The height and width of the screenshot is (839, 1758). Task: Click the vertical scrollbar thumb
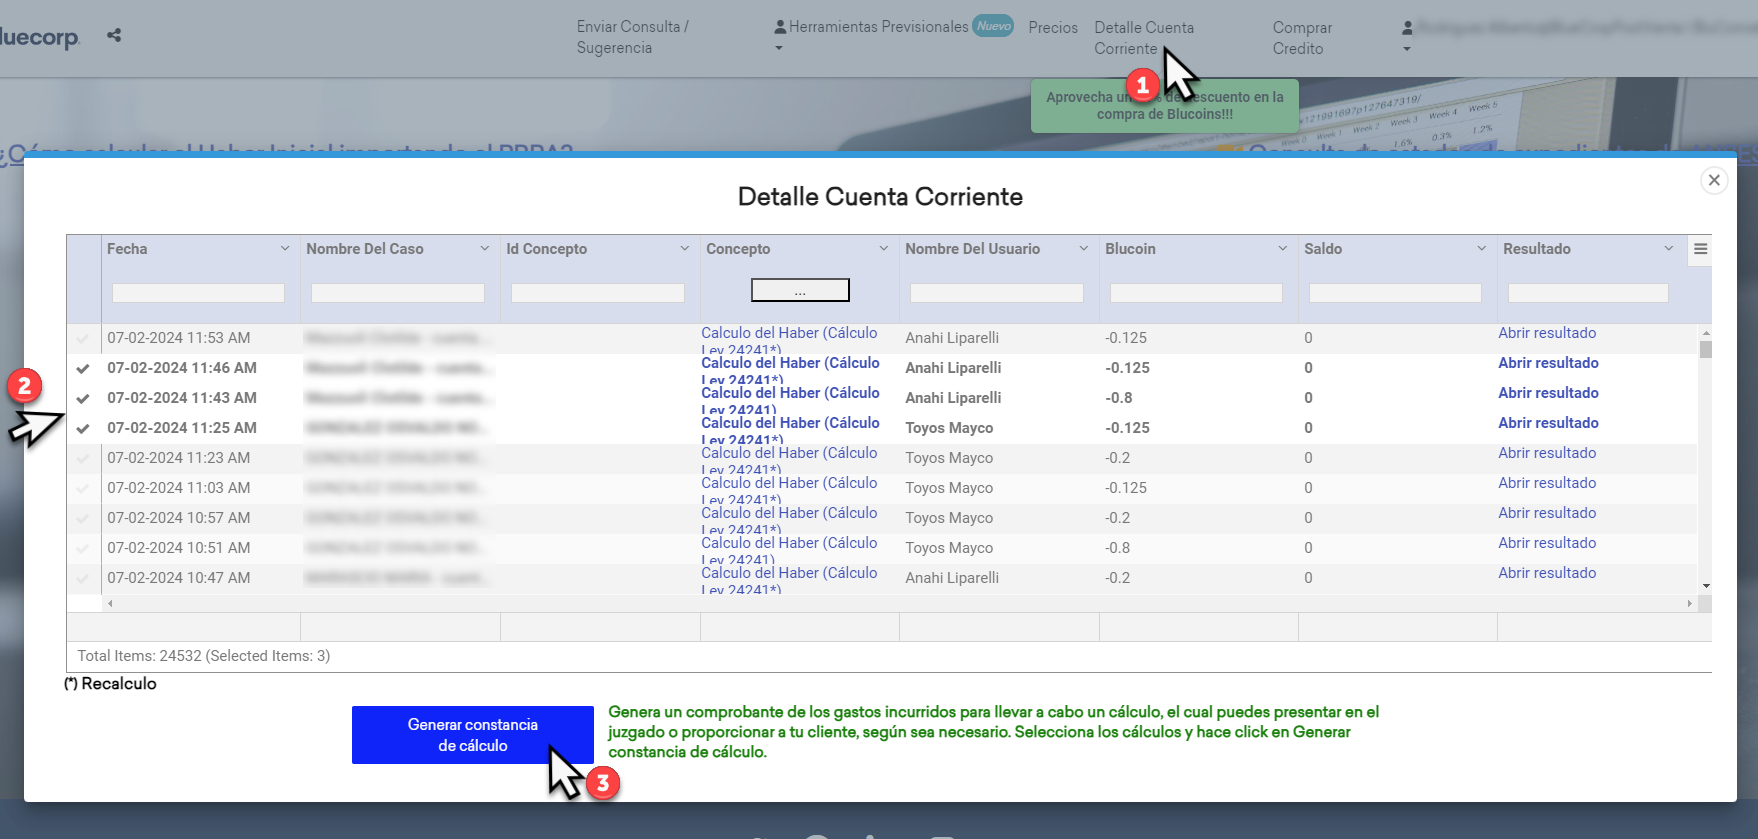point(1706,350)
